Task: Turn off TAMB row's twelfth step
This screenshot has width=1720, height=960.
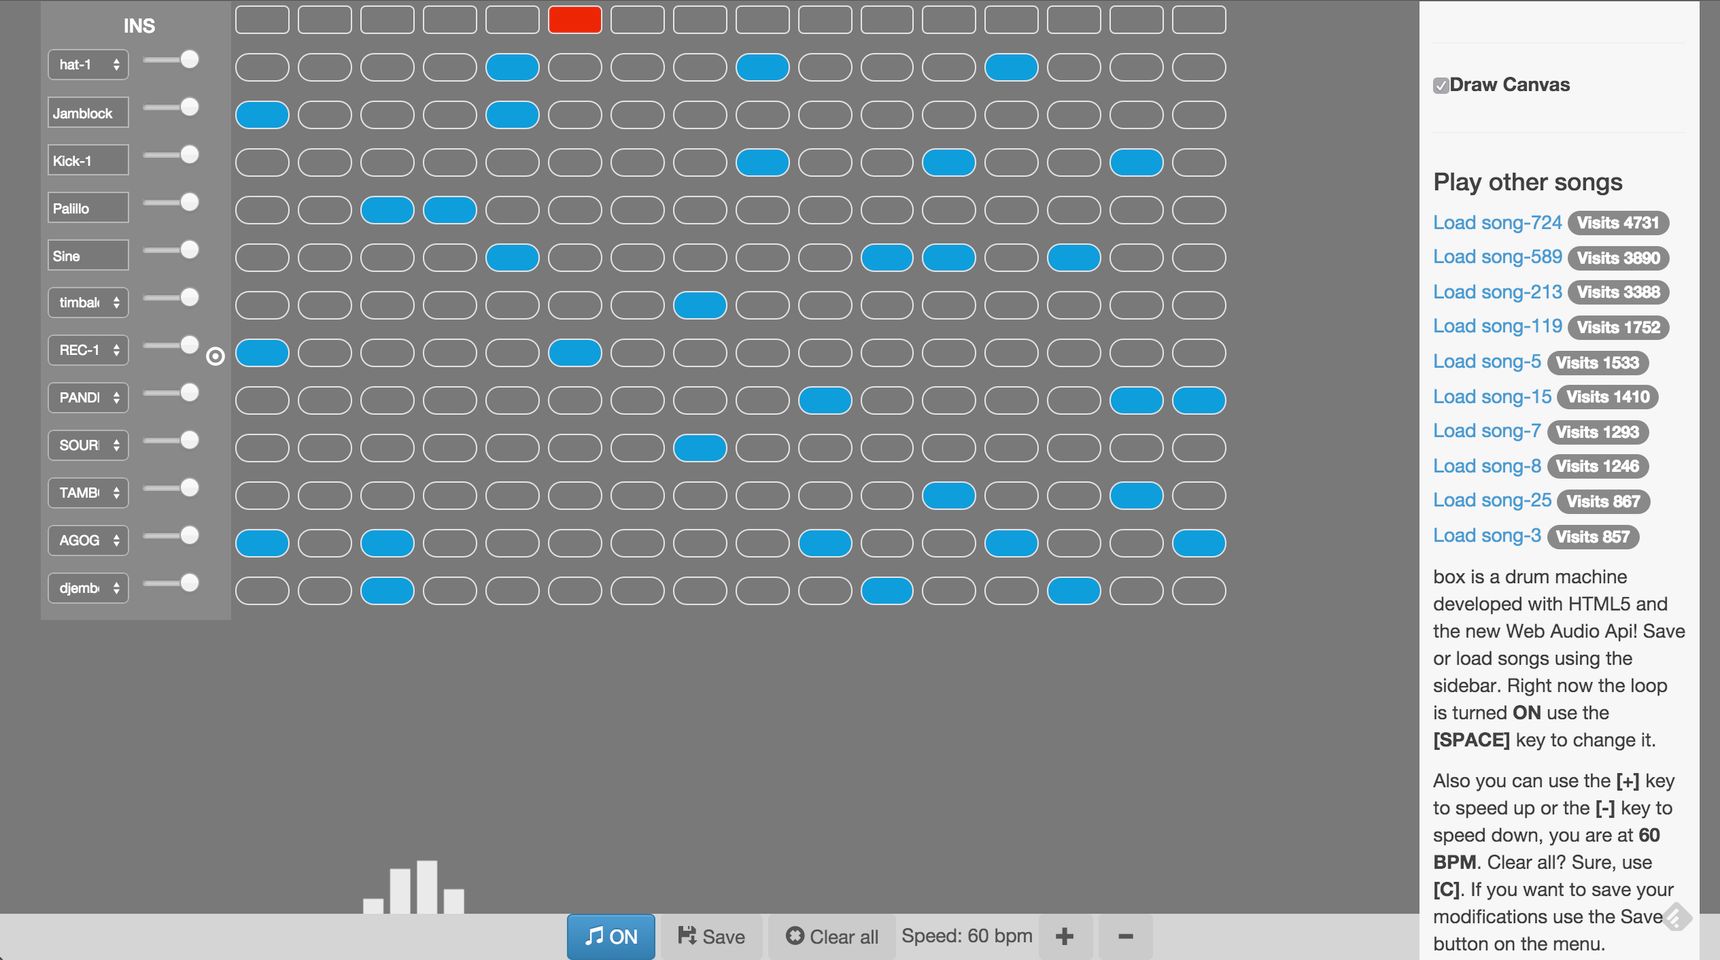Action: coord(949,496)
